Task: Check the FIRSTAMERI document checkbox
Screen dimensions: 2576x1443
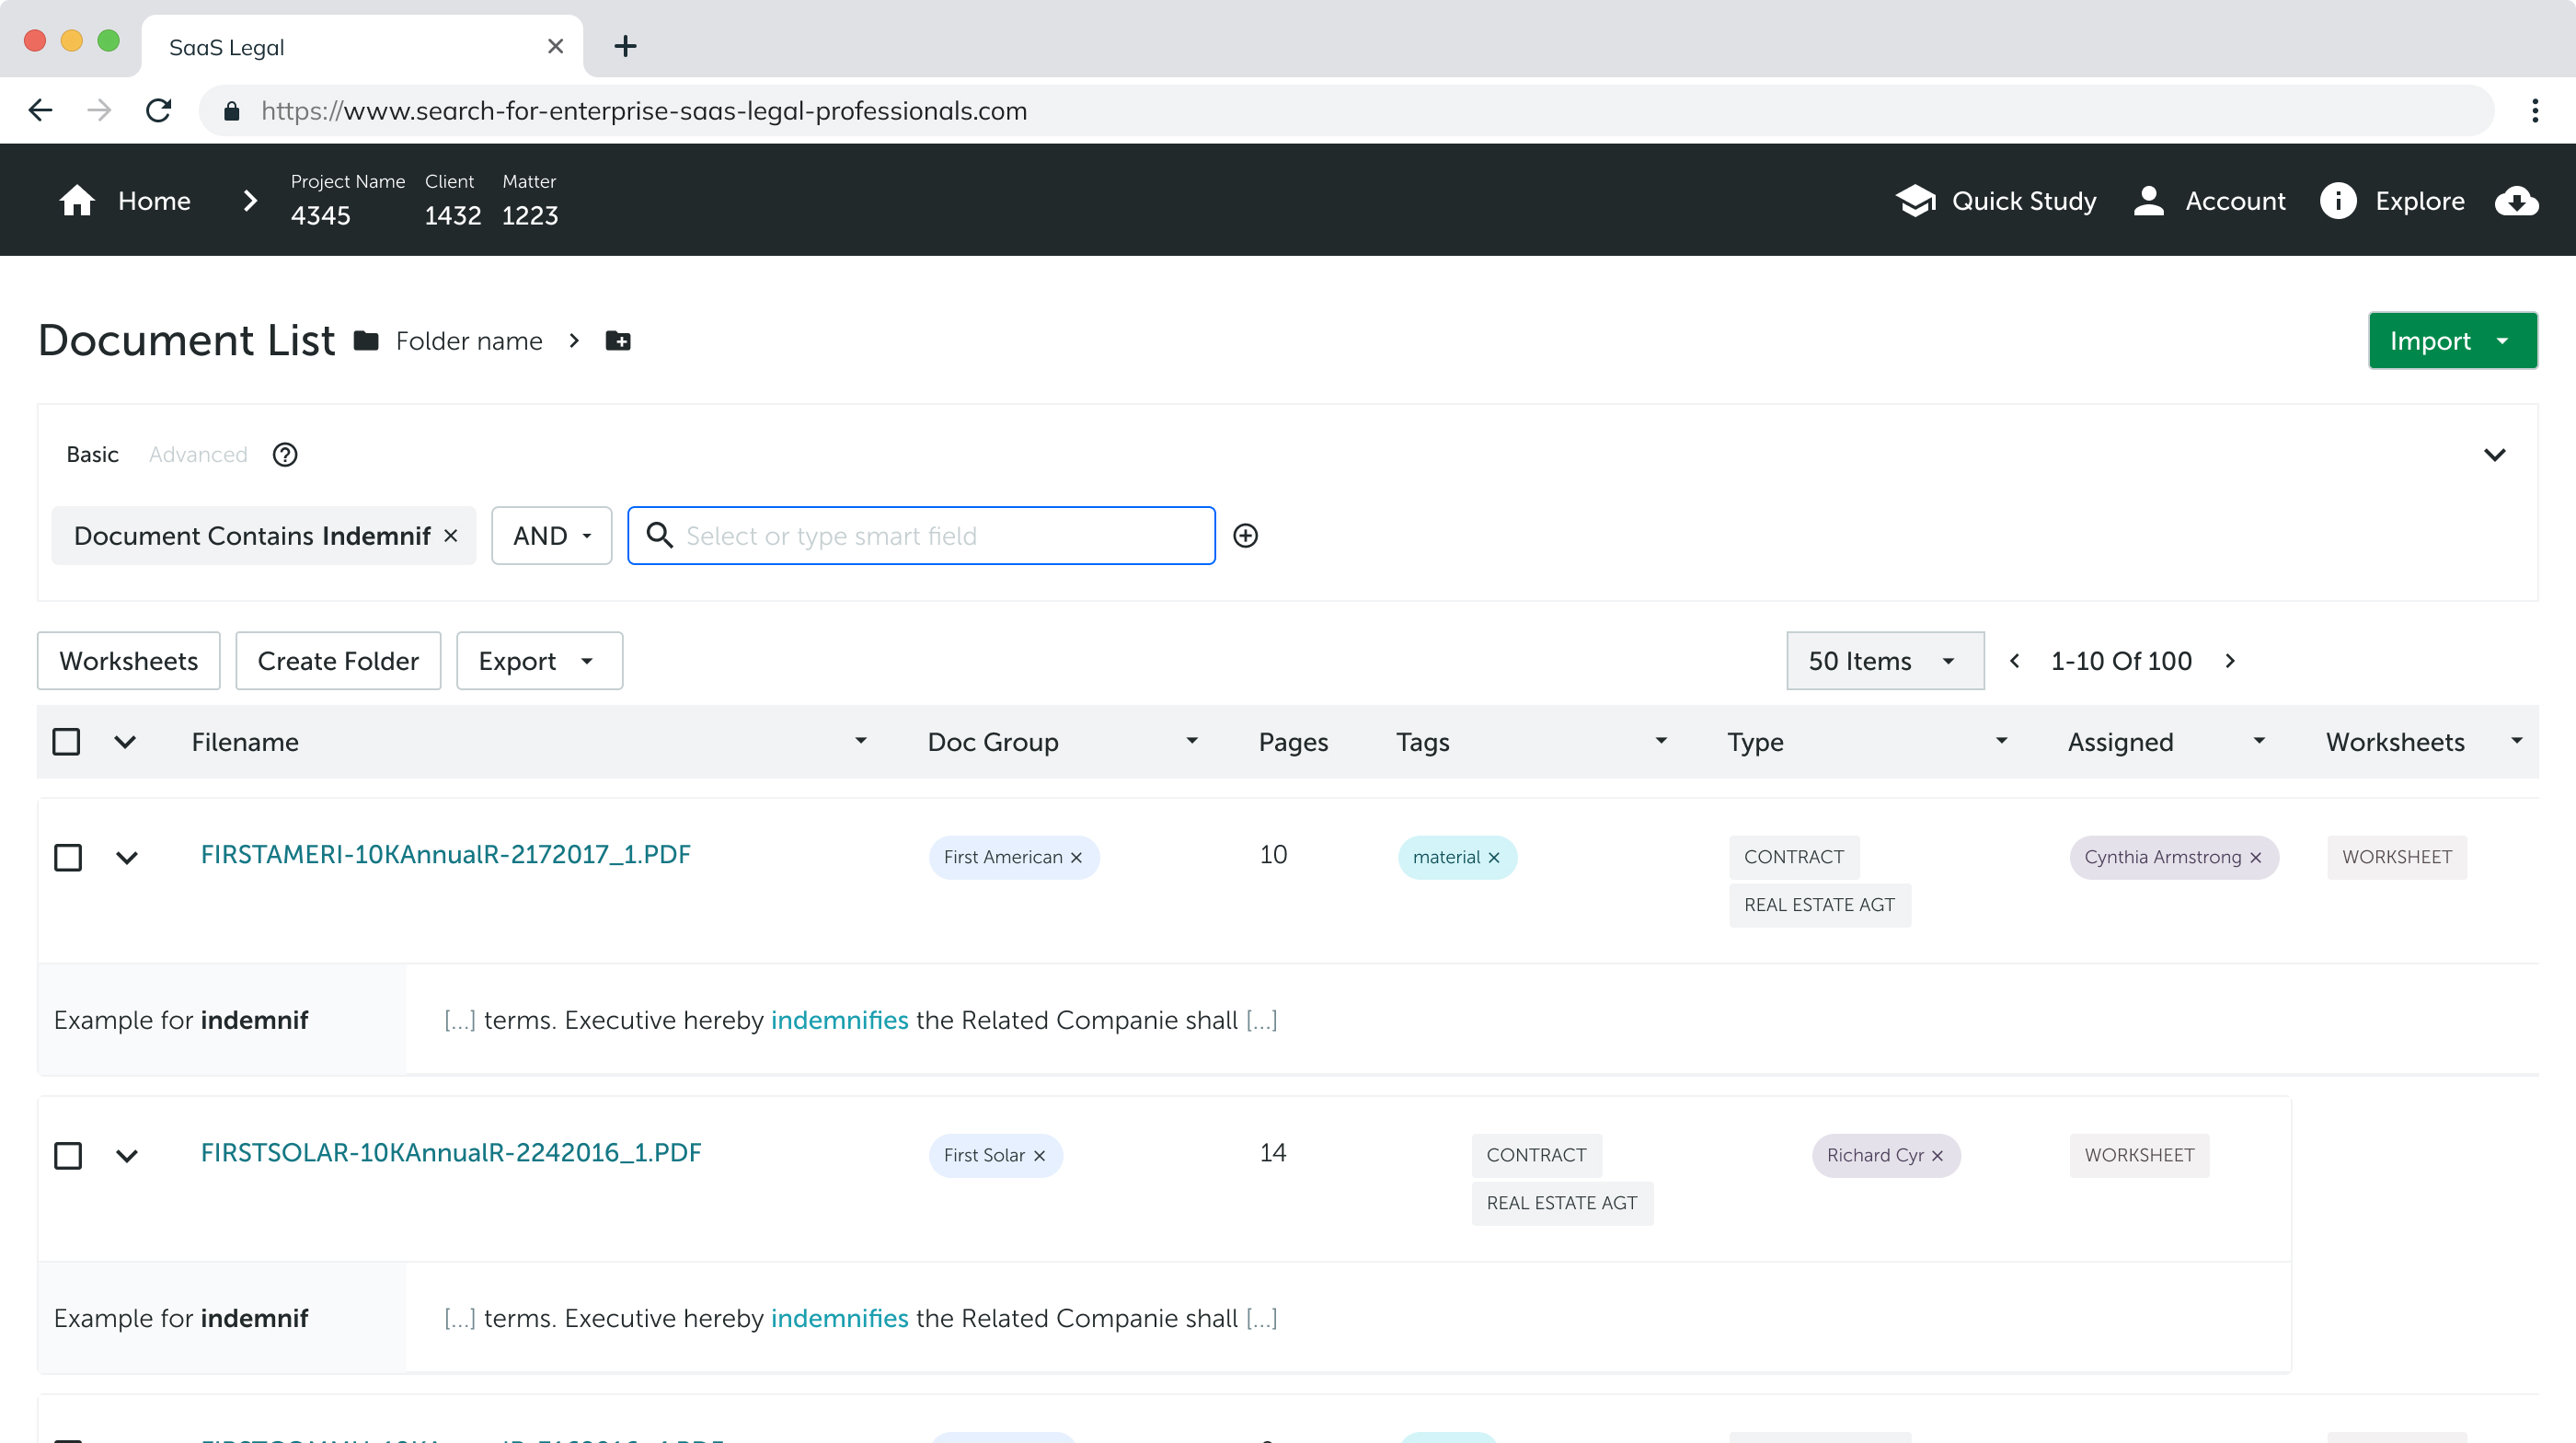Action: [x=68, y=858]
